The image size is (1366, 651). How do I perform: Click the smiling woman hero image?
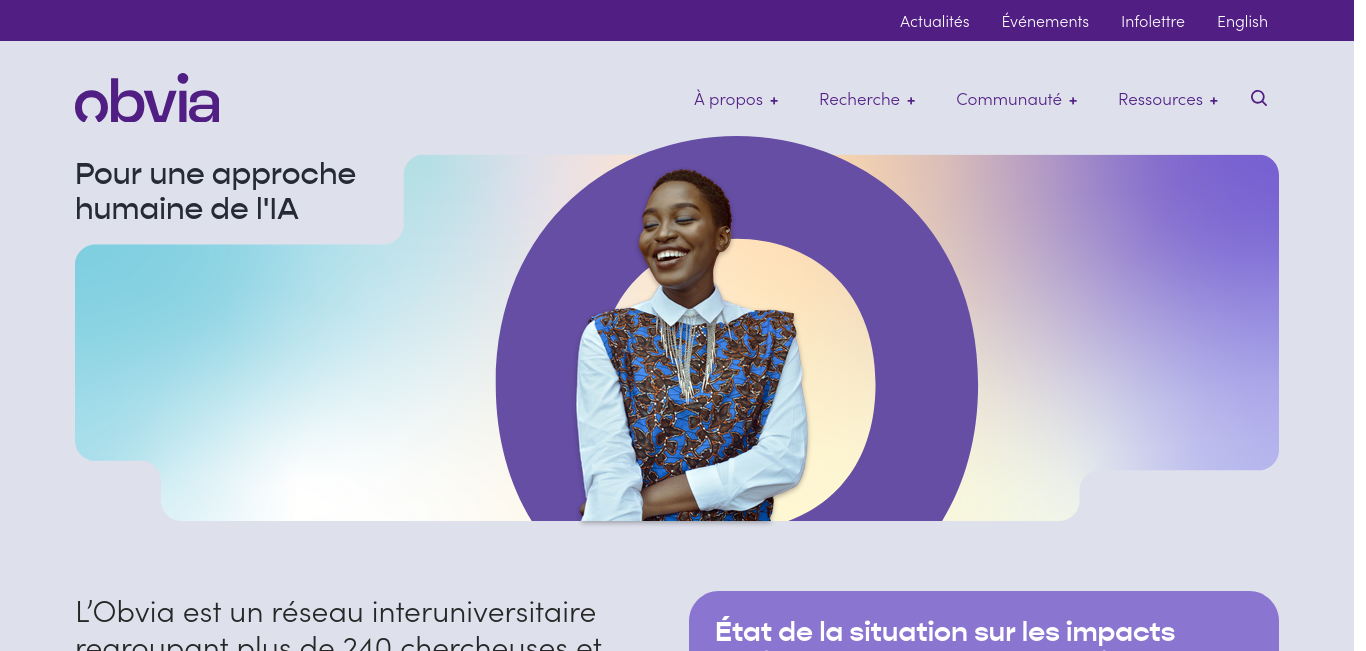tap(690, 345)
